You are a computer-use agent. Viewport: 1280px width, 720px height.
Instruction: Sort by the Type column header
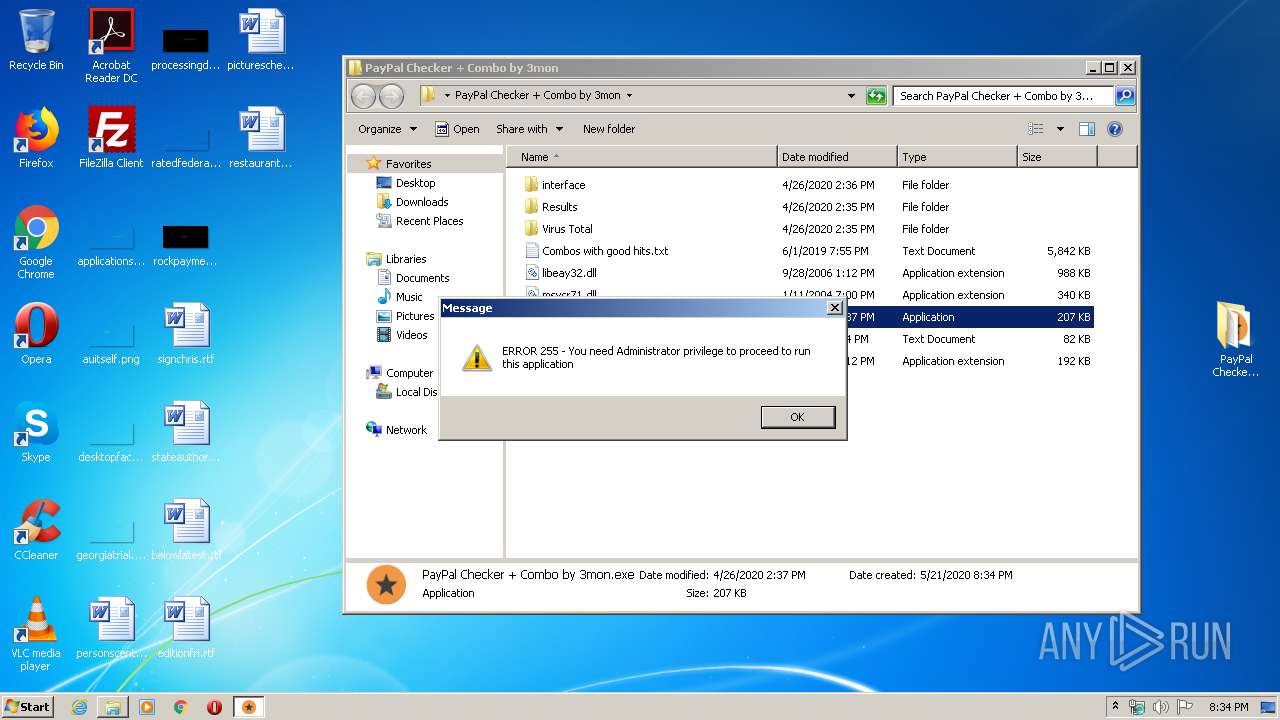click(x=956, y=157)
